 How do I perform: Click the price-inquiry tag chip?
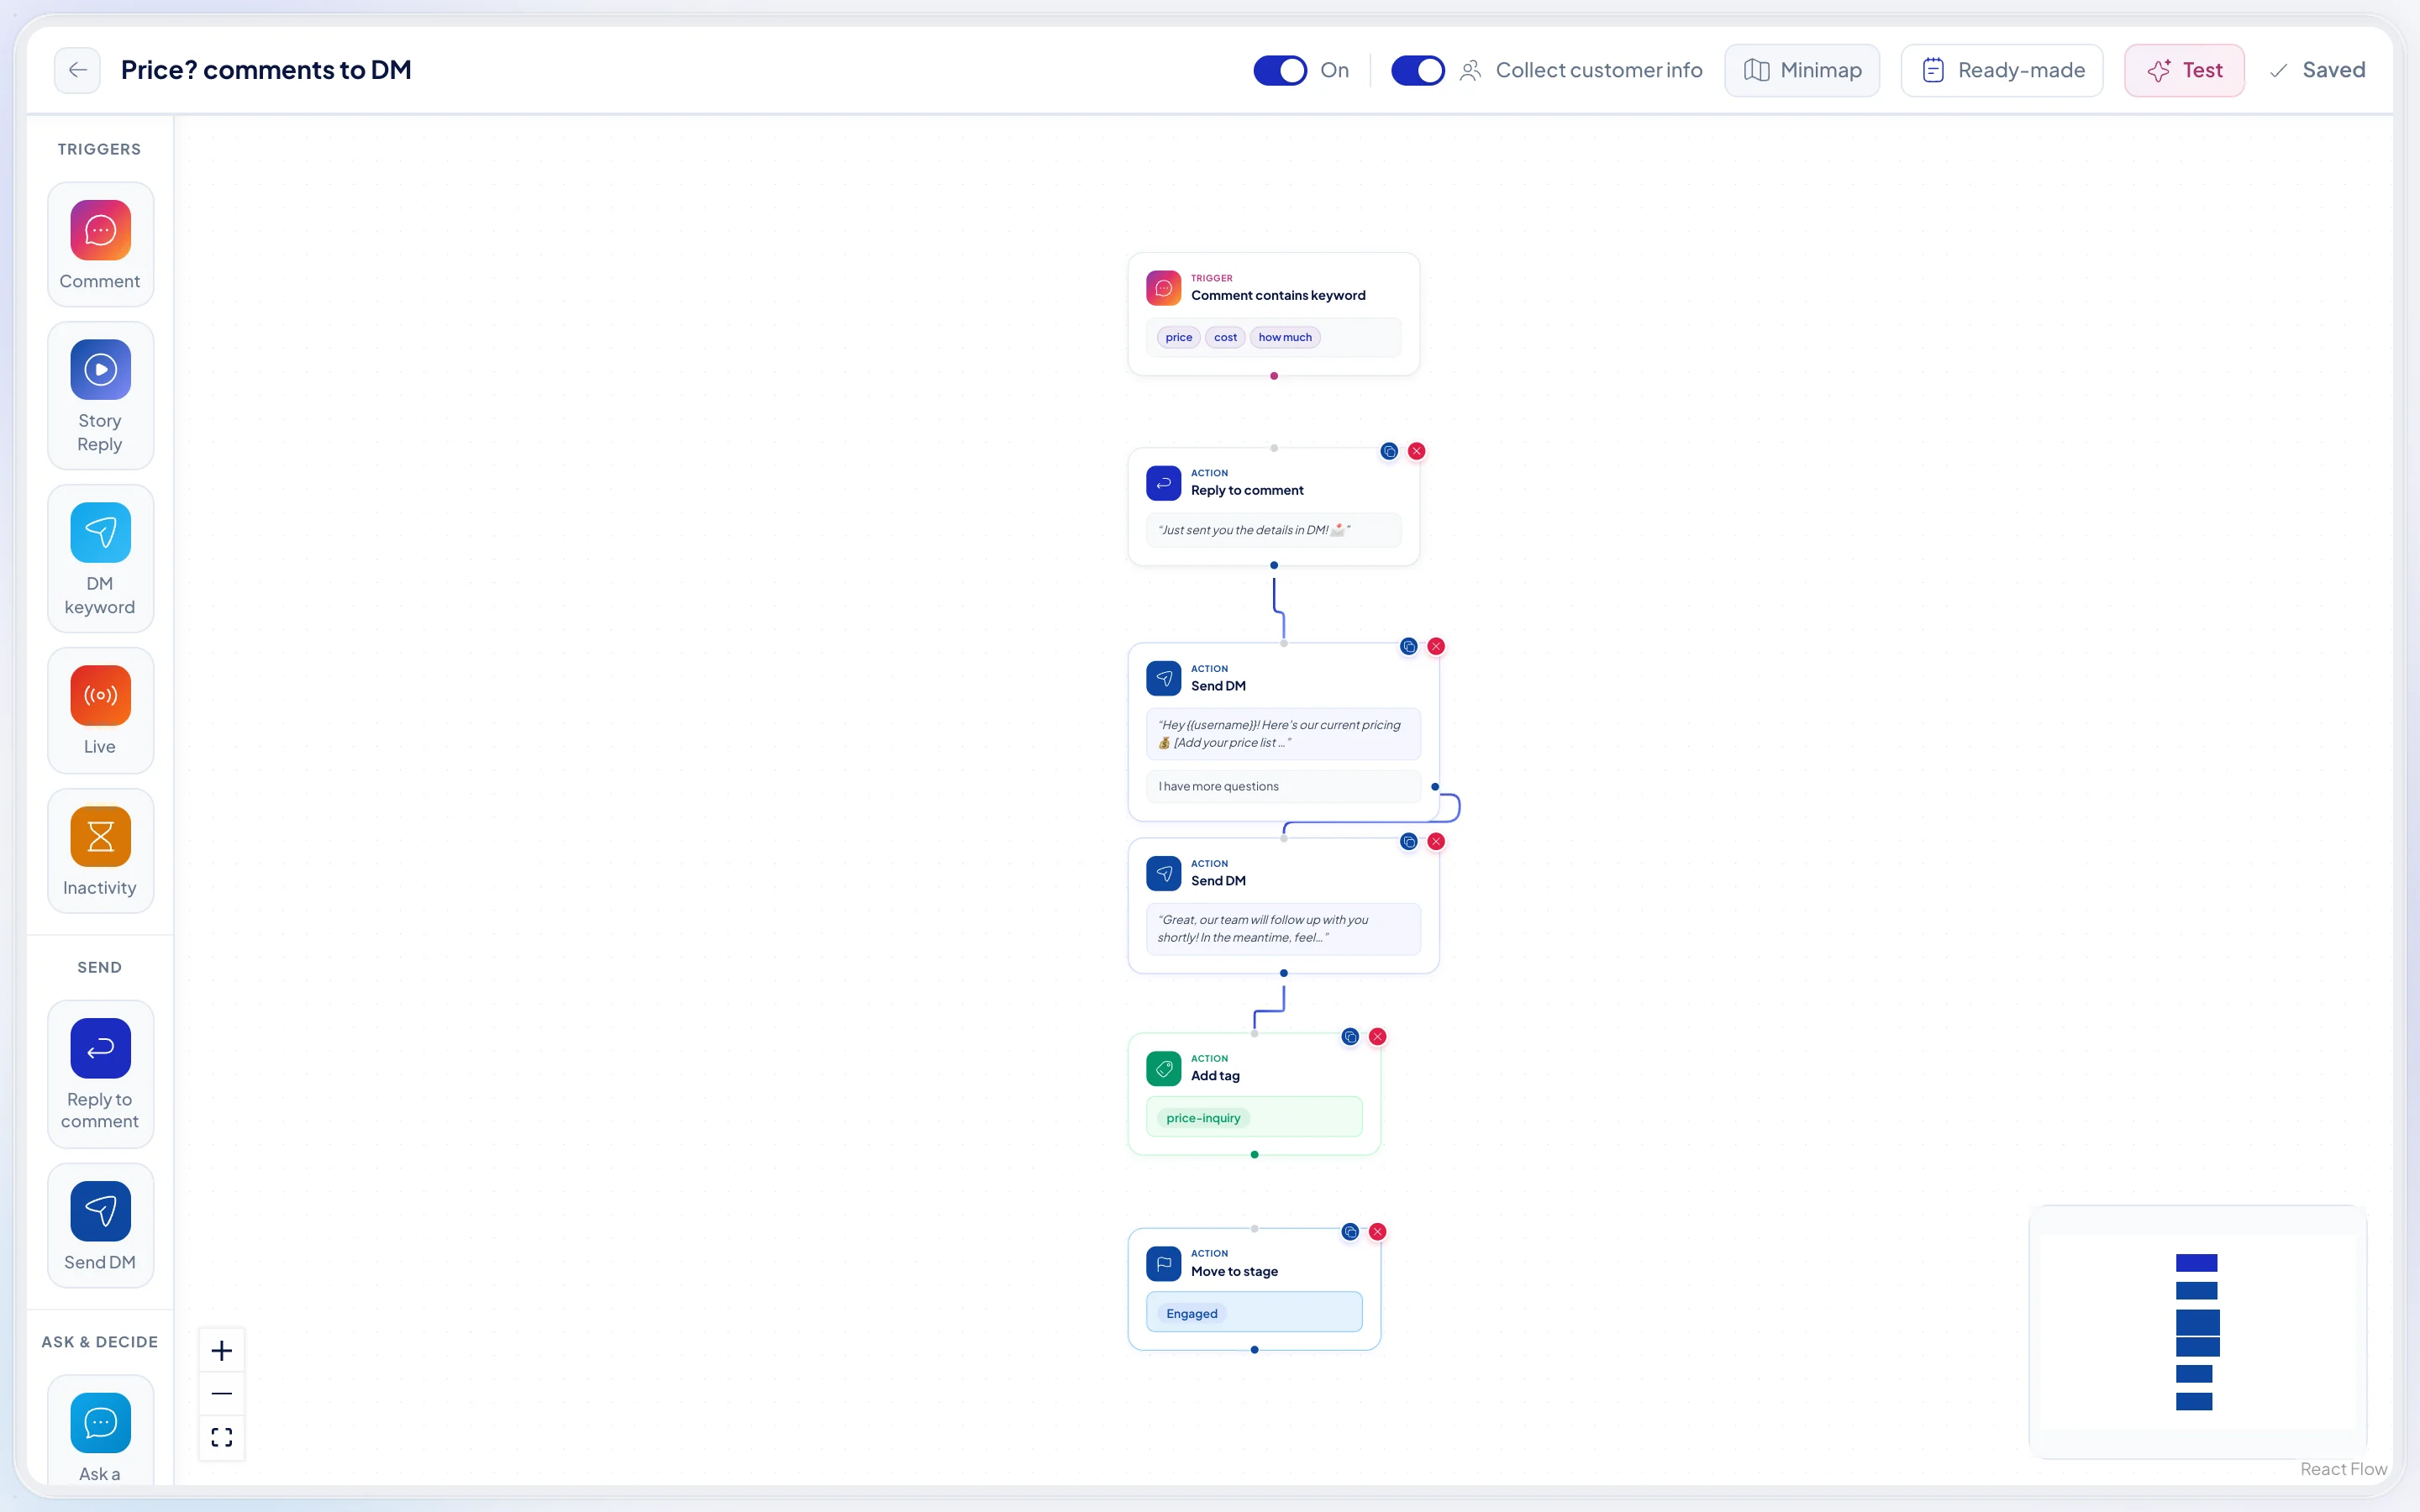[x=1203, y=1118]
